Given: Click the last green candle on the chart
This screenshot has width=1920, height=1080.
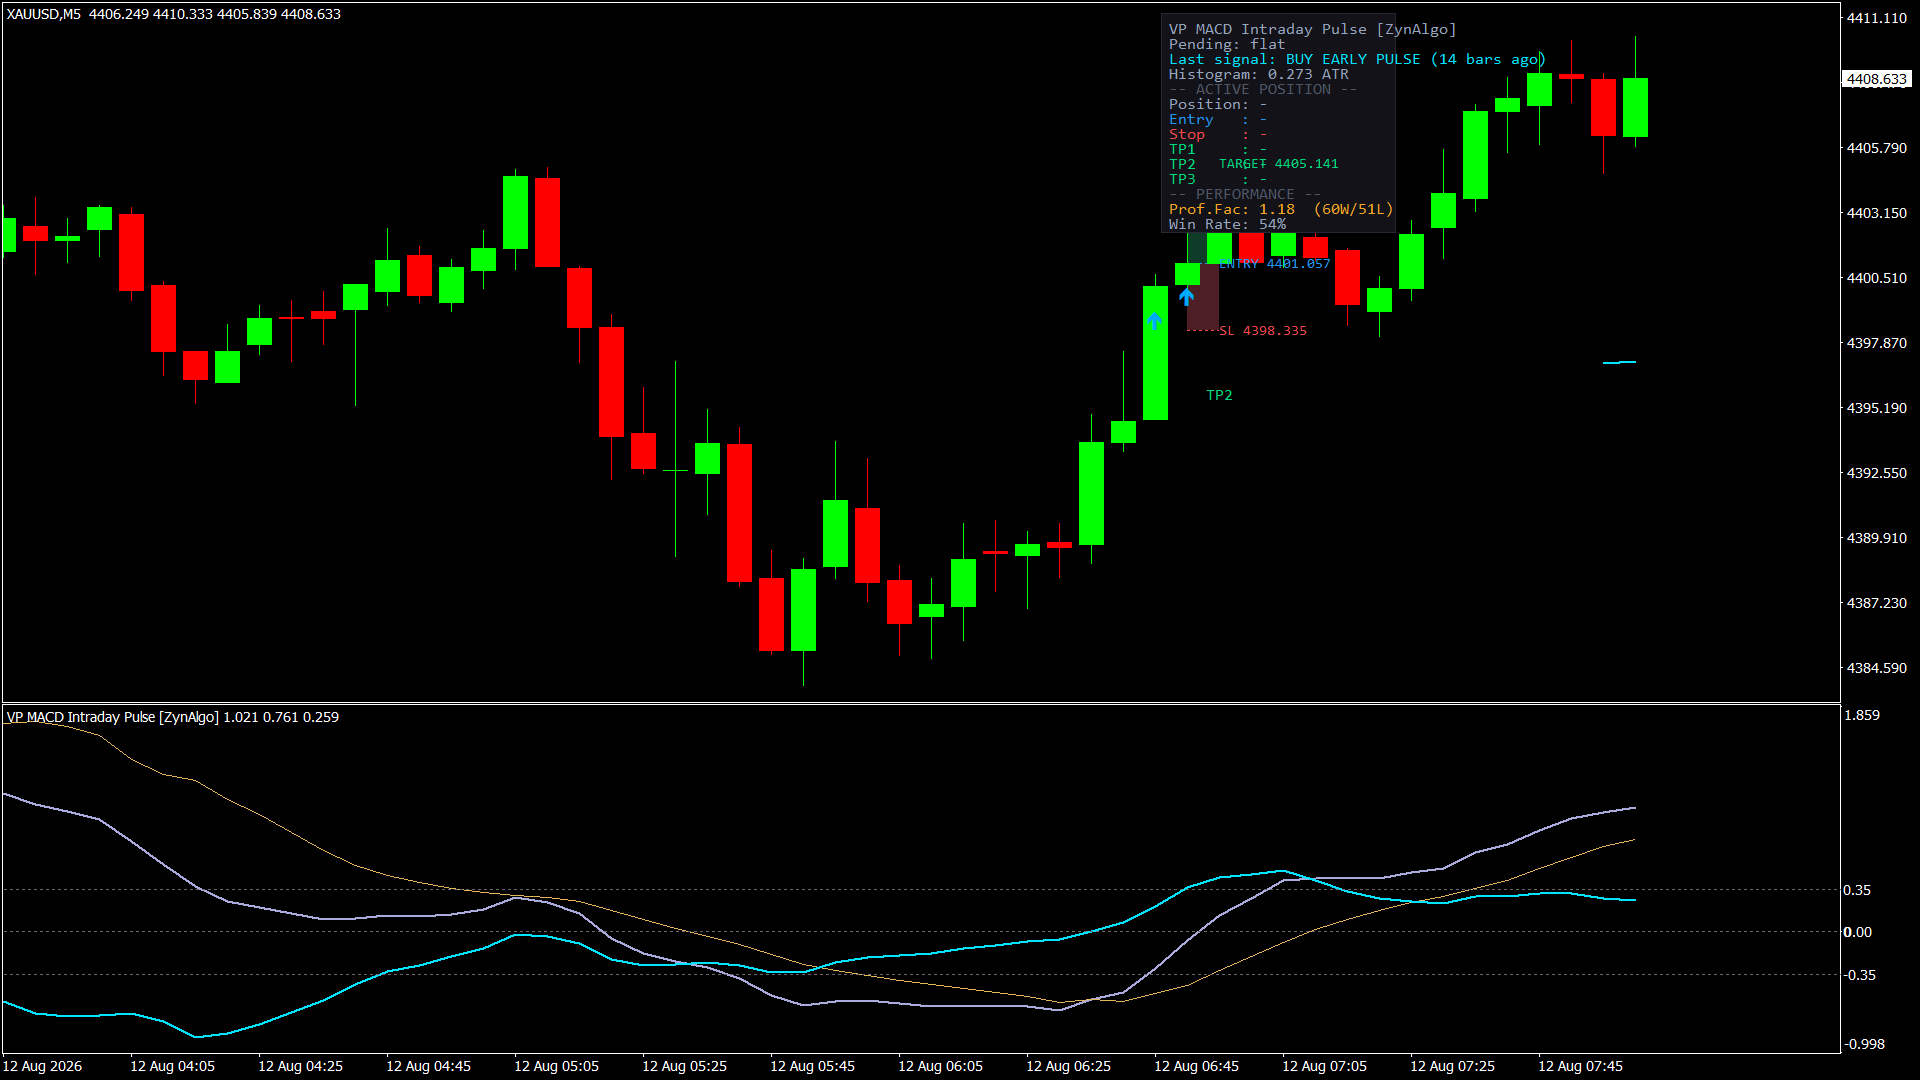Looking at the screenshot, I should point(1635,107).
